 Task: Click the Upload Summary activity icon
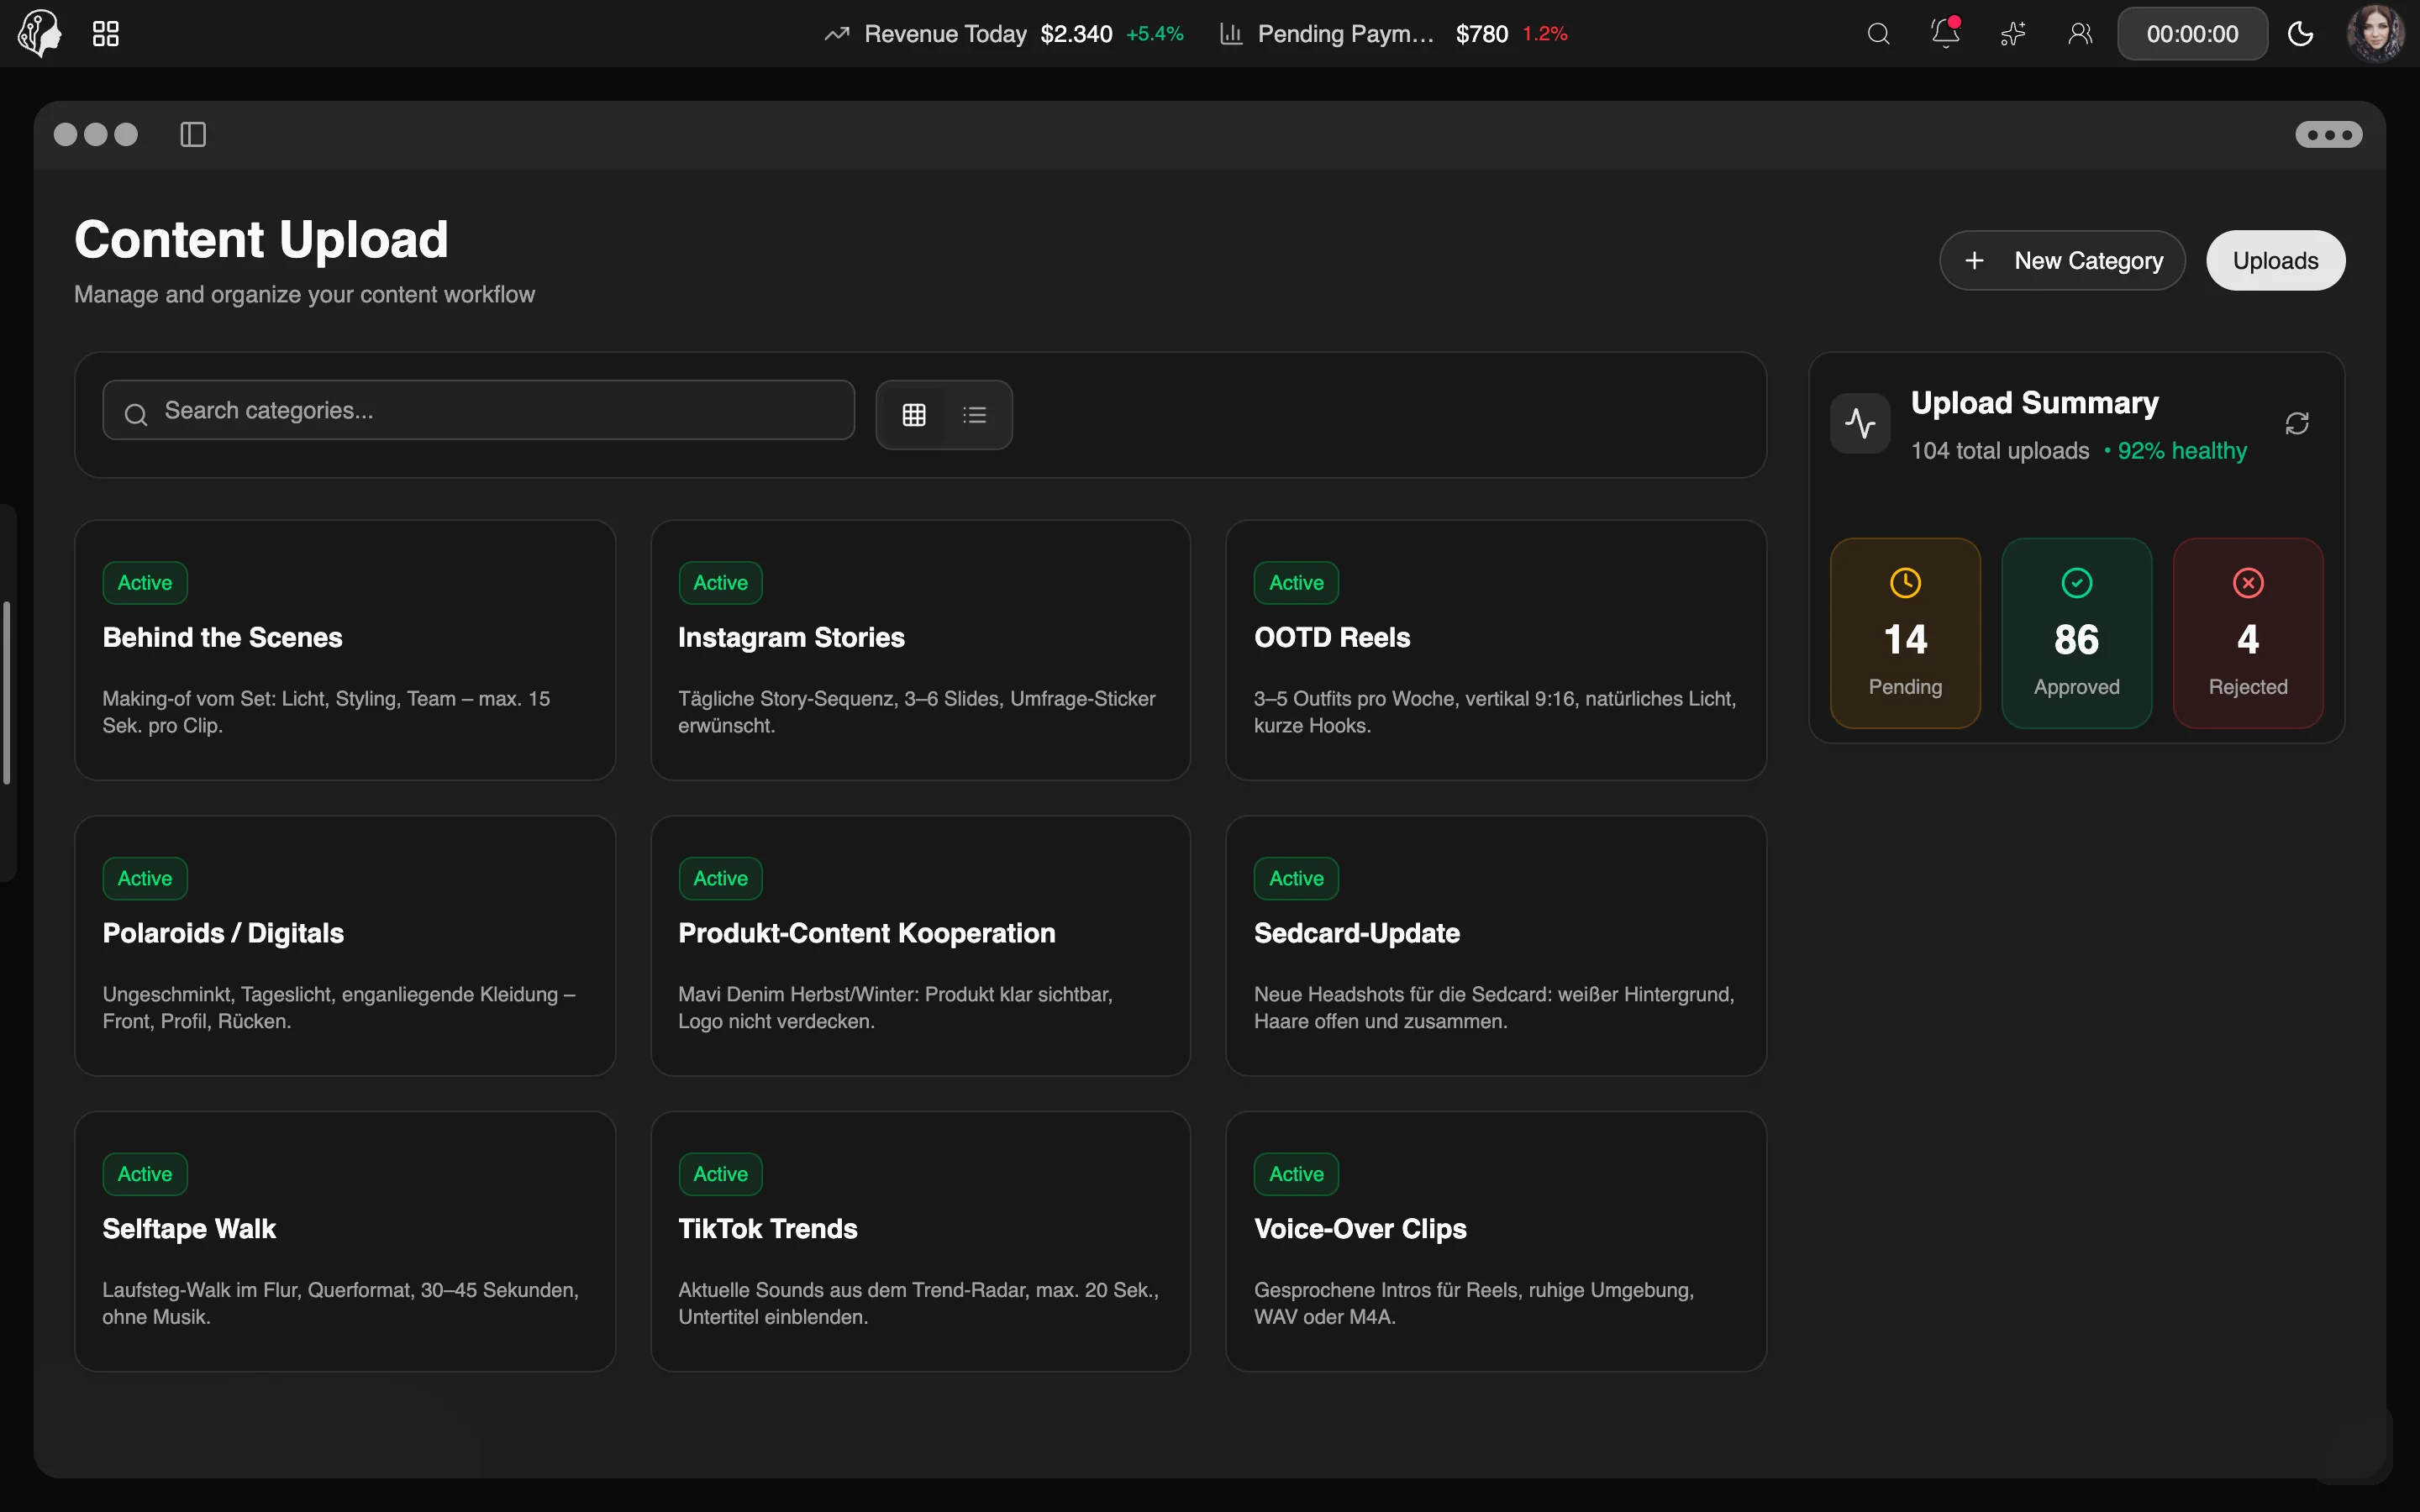(1860, 423)
